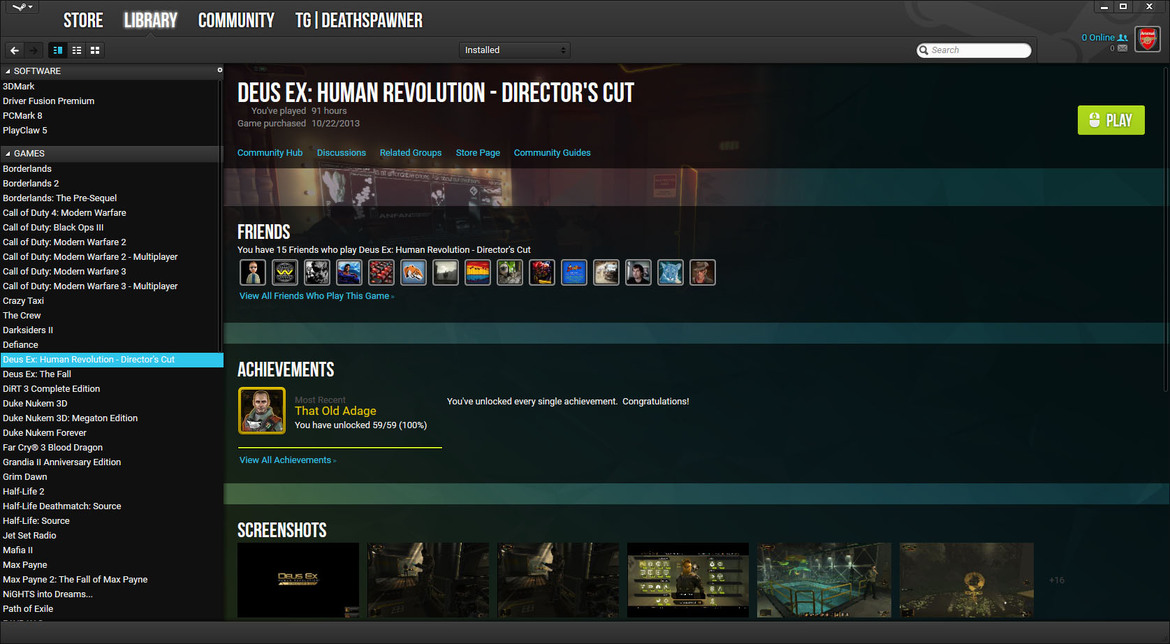This screenshot has width=1170, height=644.
Task: Open the COMMUNITY tab
Action: point(236,20)
